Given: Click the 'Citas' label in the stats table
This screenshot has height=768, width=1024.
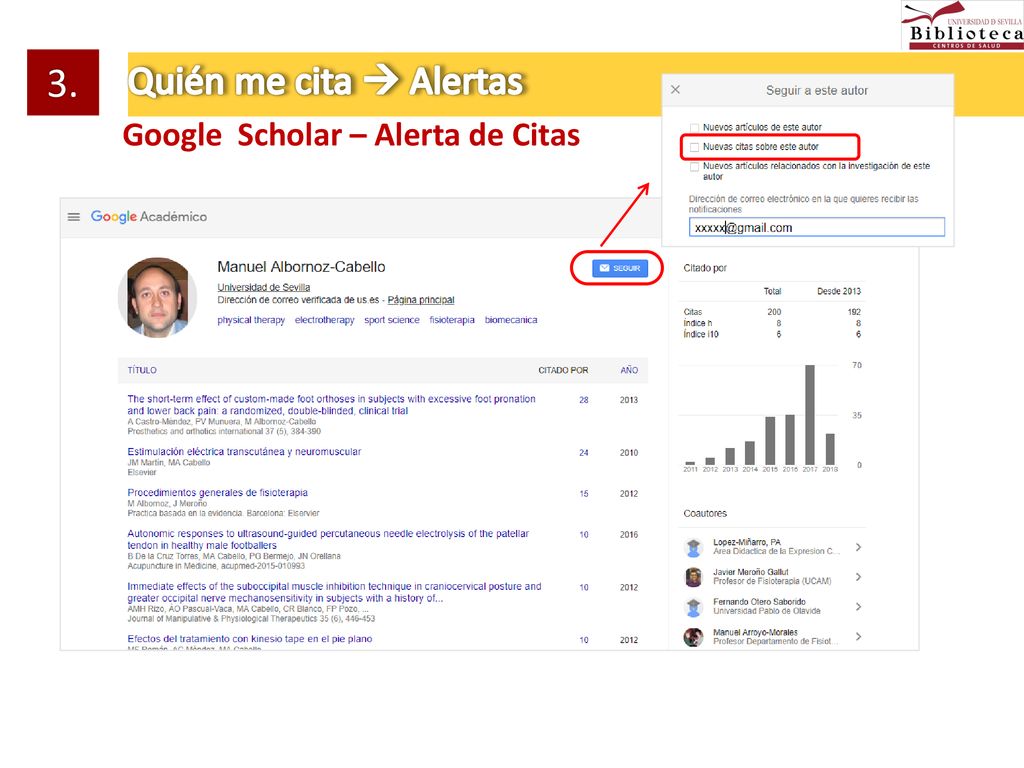Looking at the screenshot, I should [x=693, y=312].
